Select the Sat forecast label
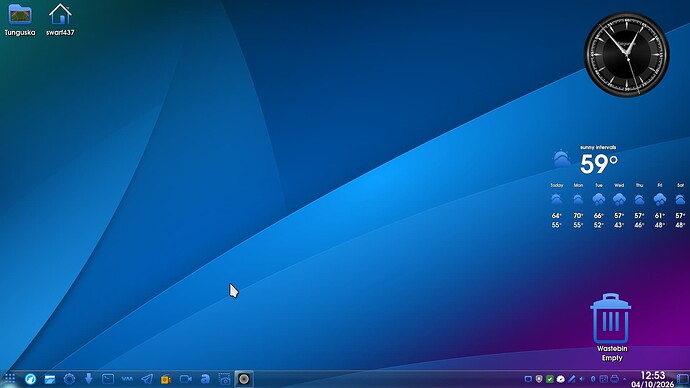Image resolution: width=690 pixels, height=388 pixels. pos(680,185)
